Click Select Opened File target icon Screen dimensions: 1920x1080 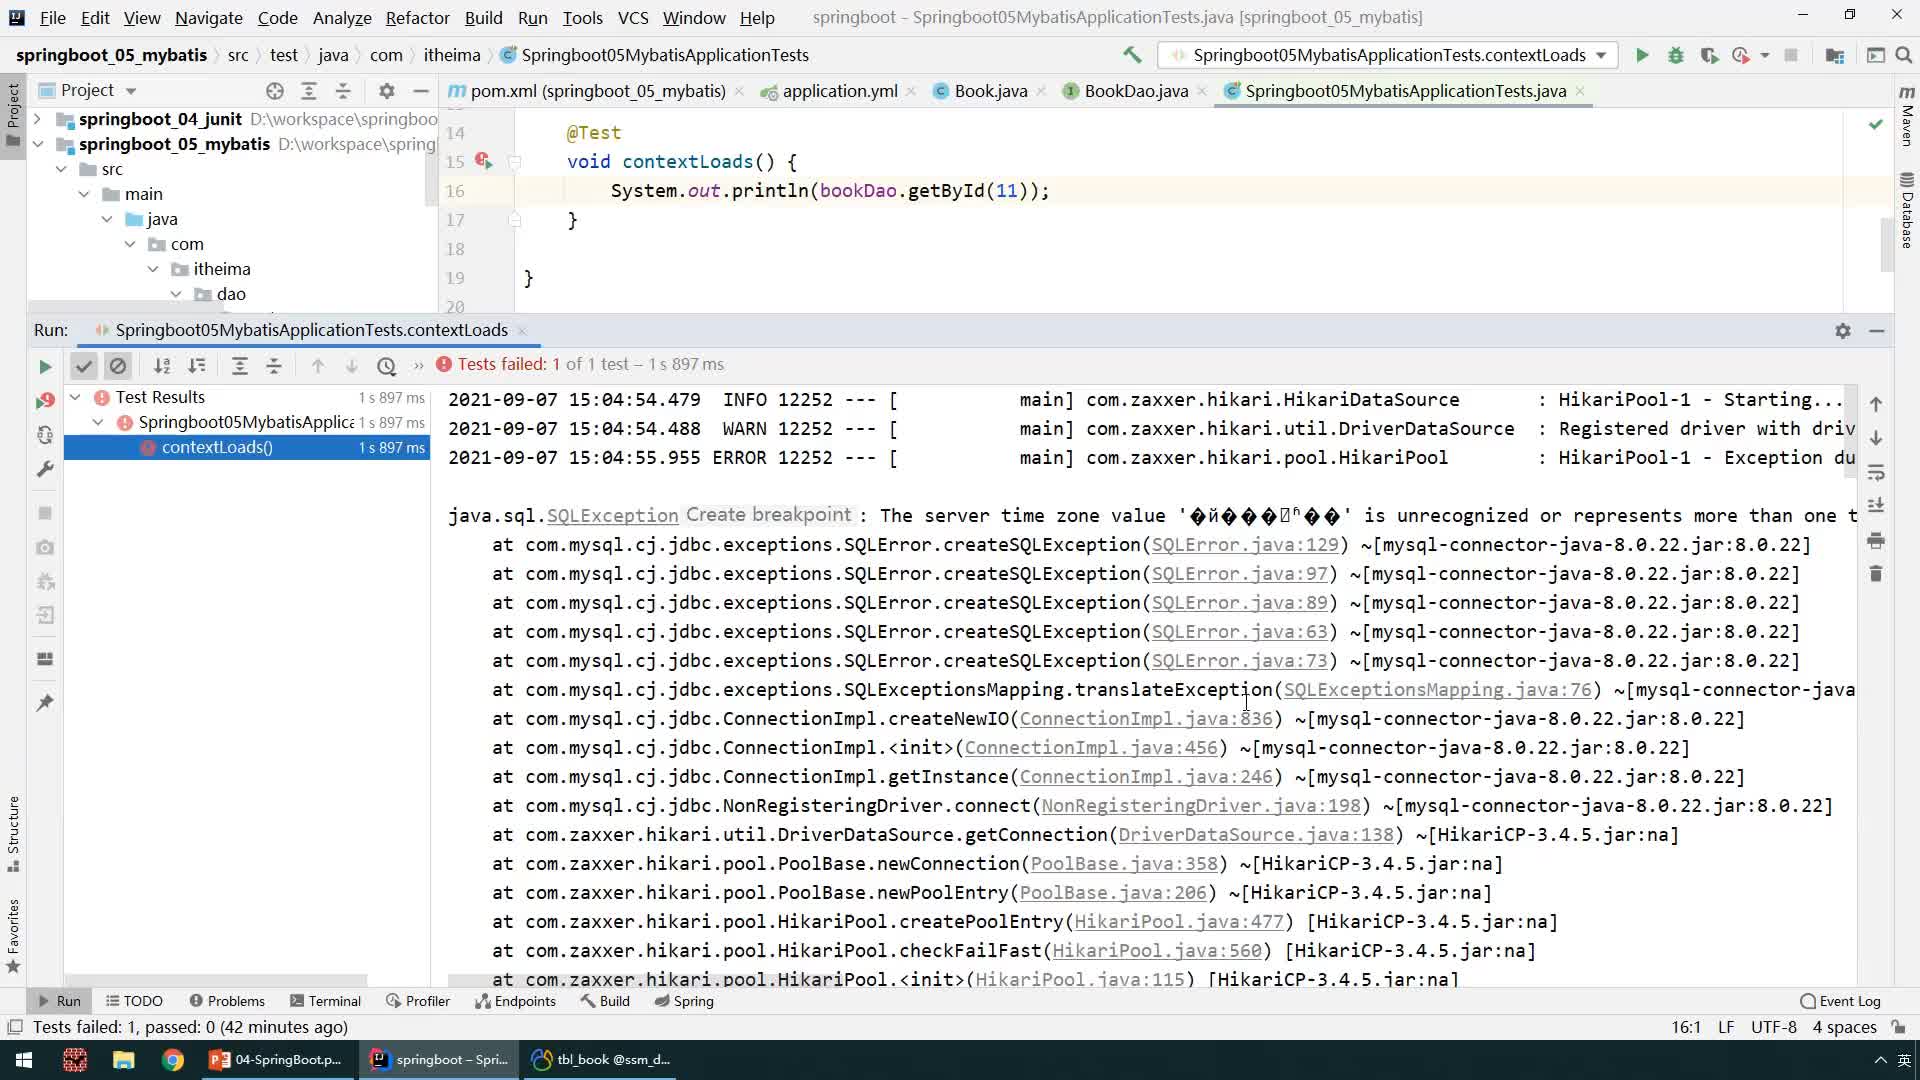click(275, 91)
